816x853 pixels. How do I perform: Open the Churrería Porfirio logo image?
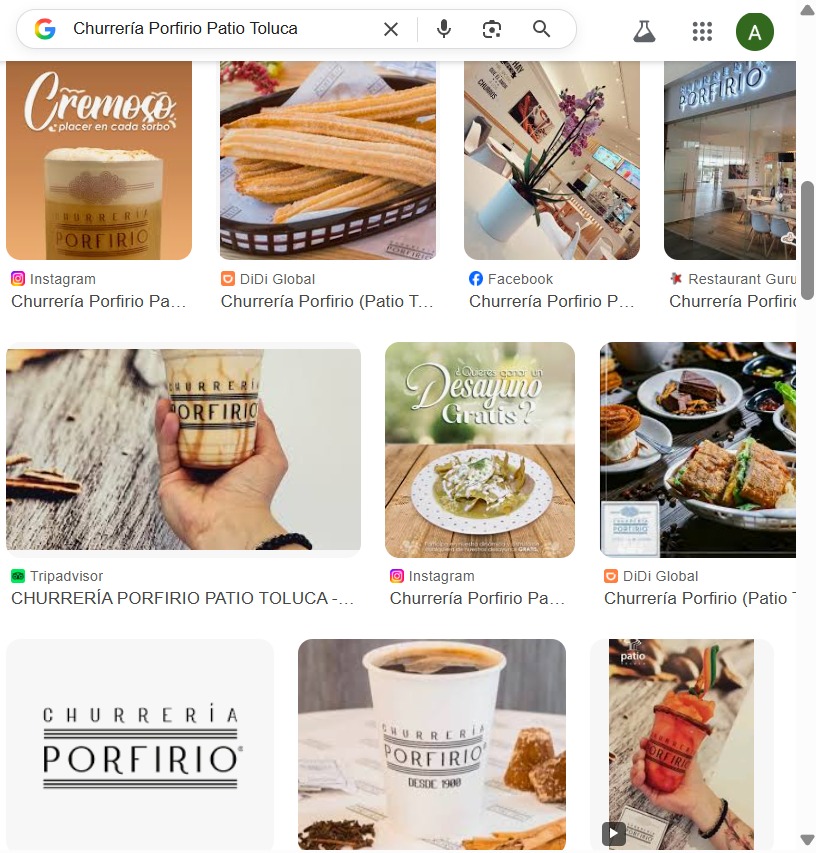140,744
